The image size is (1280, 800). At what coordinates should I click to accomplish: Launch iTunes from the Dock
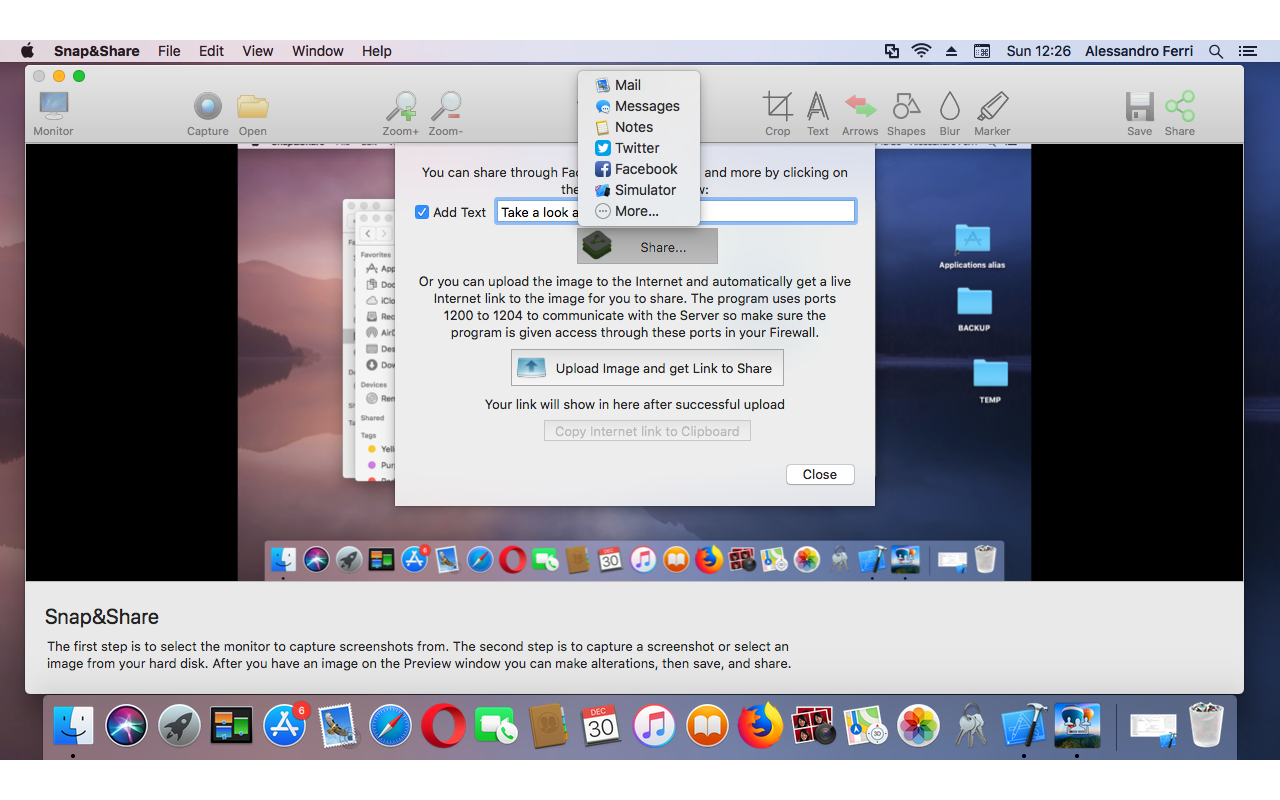[x=654, y=726]
